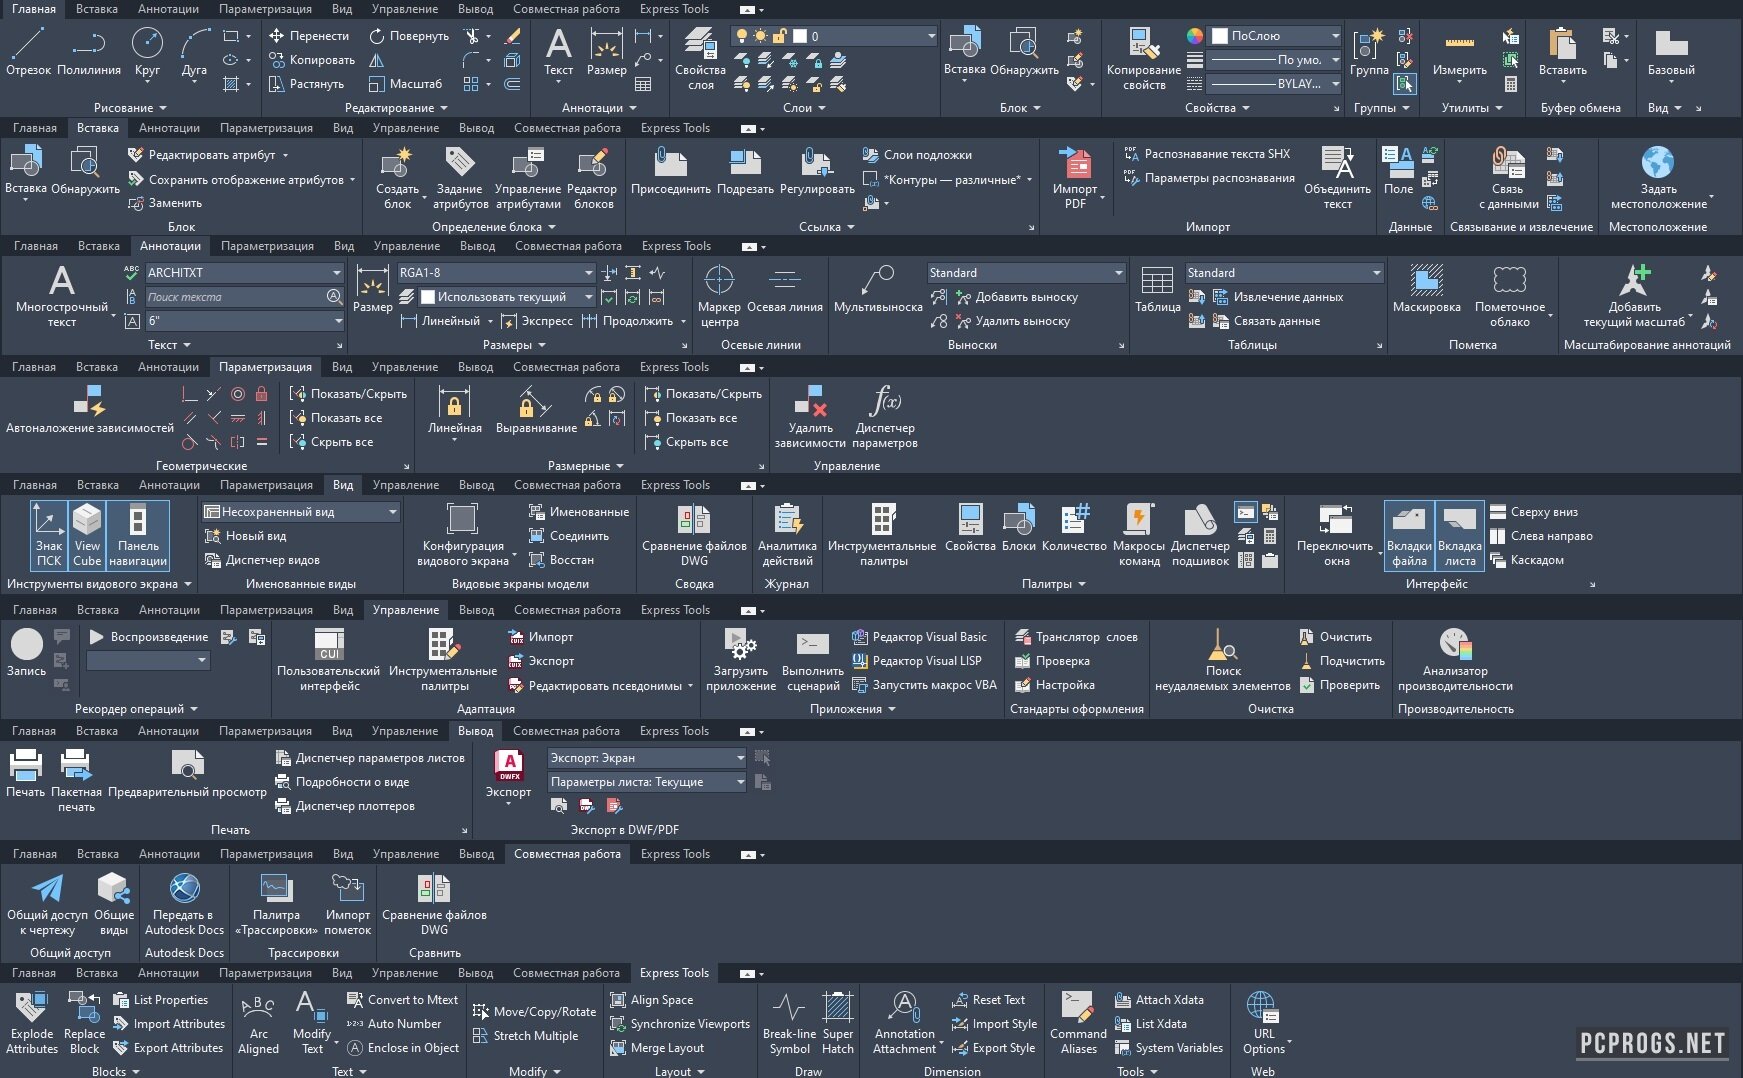The image size is (1743, 1078).
Task: Select the Мультивыноска multileader tool
Action: tap(877, 290)
